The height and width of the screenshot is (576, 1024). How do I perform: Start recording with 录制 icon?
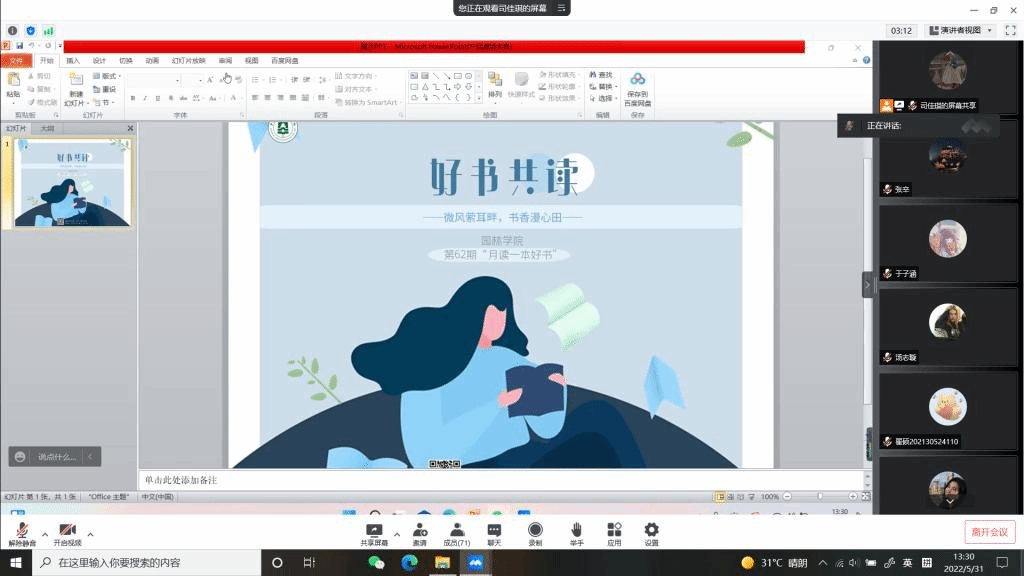point(535,531)
